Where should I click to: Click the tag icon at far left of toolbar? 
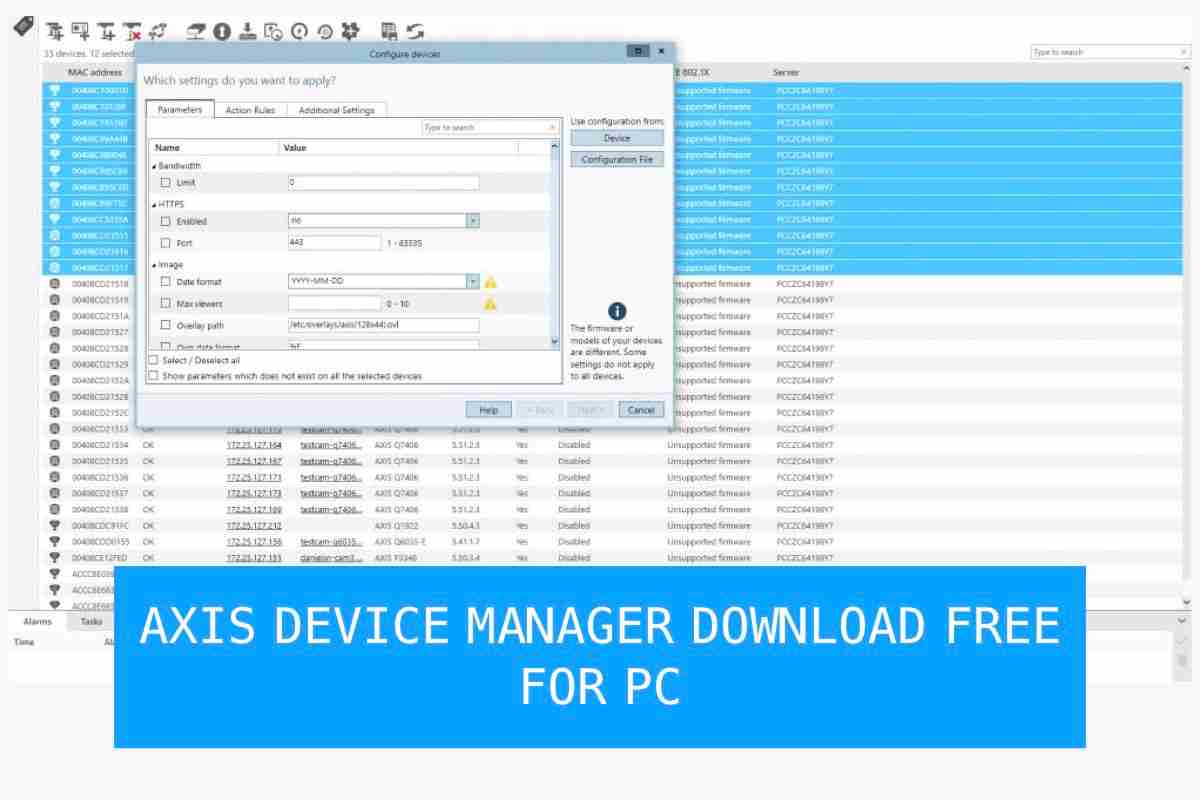click(x=22, y=28)
